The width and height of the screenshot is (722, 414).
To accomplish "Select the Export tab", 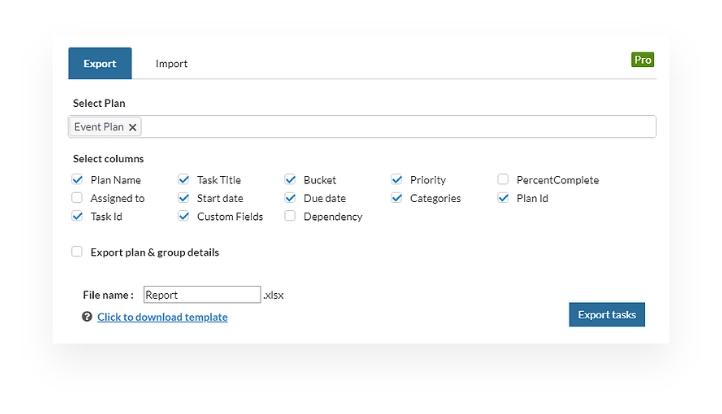I will pyautogui.click(x=100, y=64).
